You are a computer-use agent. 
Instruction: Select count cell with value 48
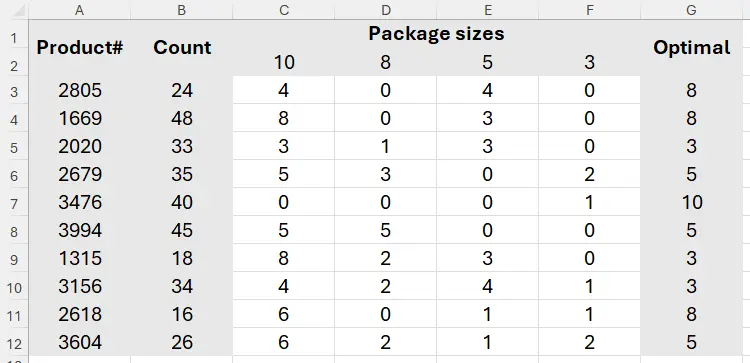tap(182, 118)
